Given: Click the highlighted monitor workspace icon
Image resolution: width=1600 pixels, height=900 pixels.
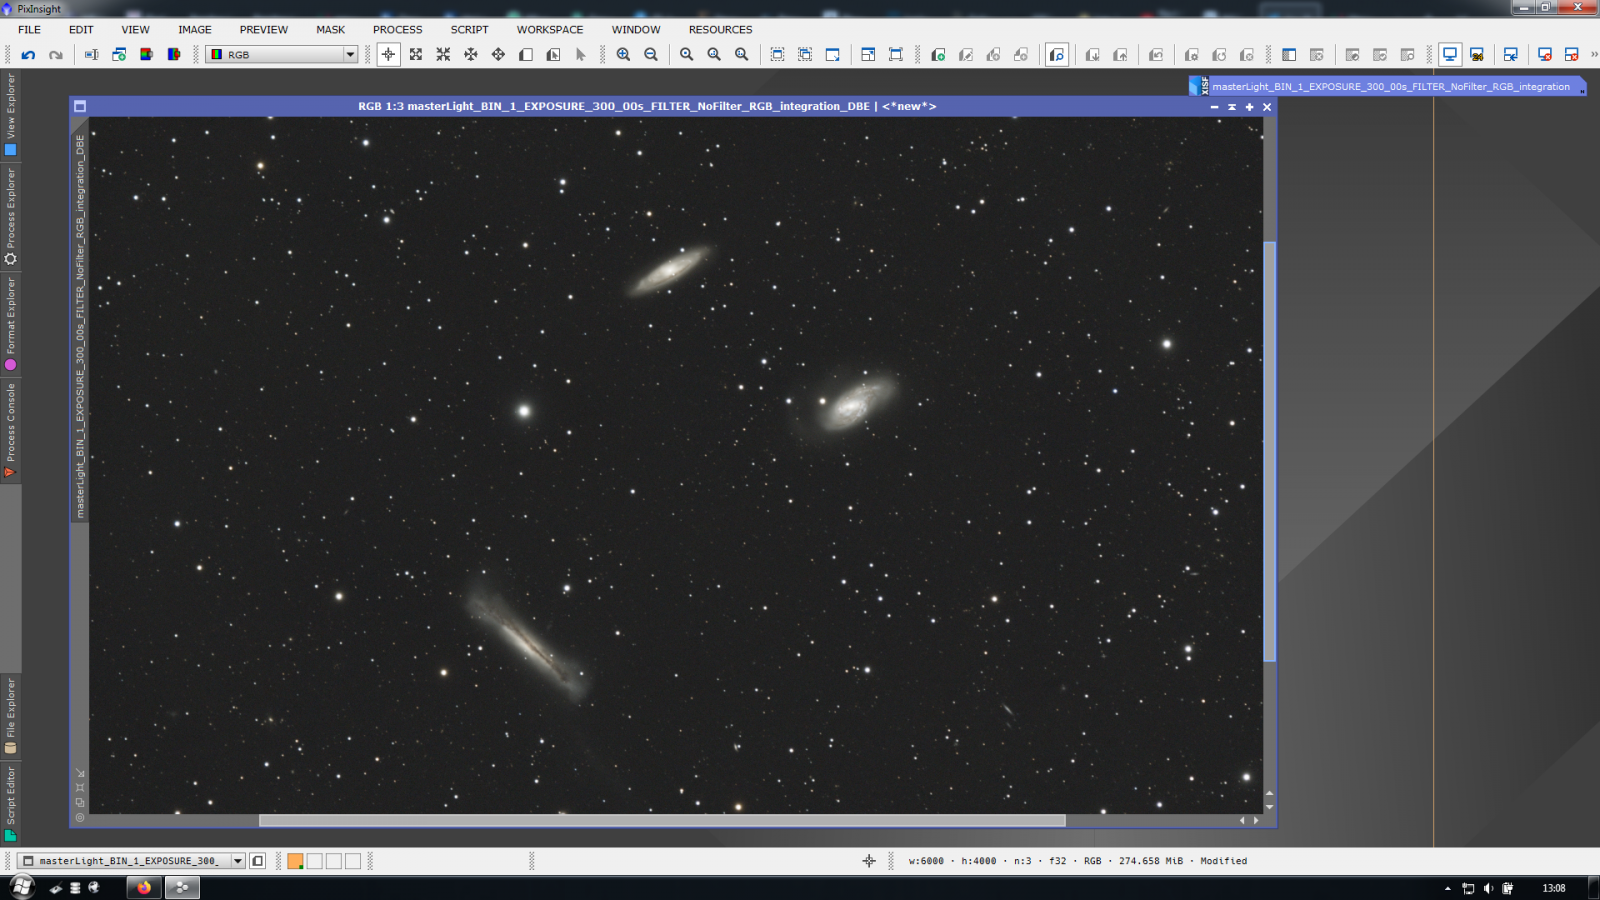Looking at the screenshot, I should (1450, 55).
